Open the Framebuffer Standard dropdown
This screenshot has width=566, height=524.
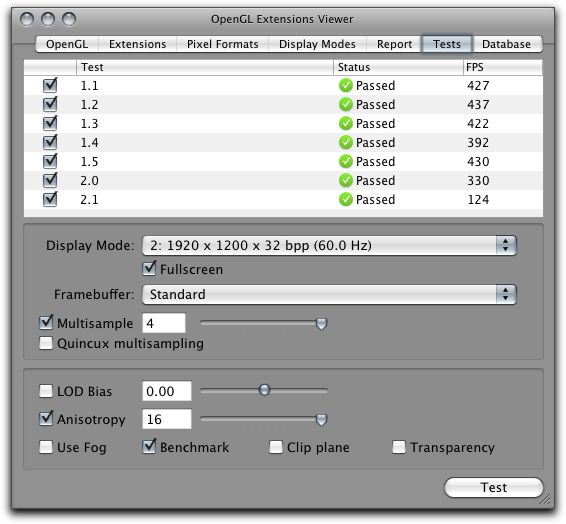click(x=329, y=294)
